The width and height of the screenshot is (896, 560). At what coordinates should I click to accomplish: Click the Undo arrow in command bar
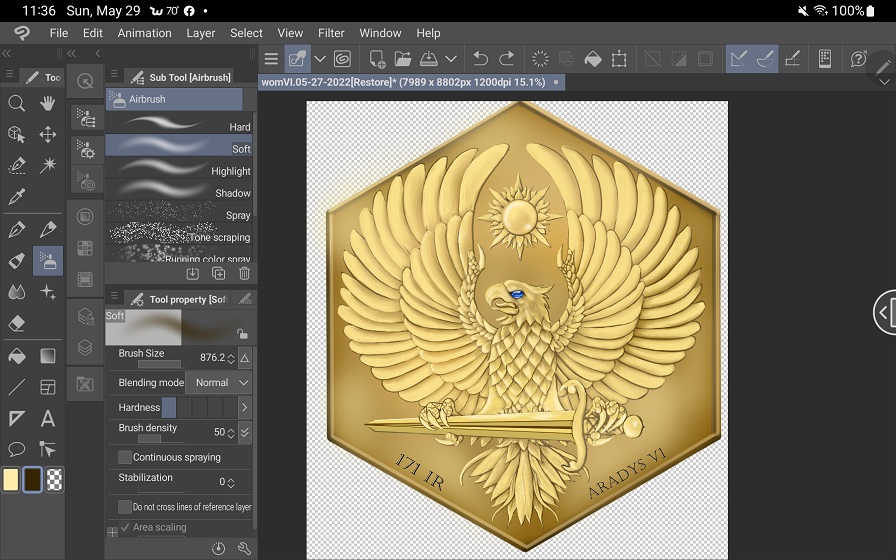coord(480,59)
